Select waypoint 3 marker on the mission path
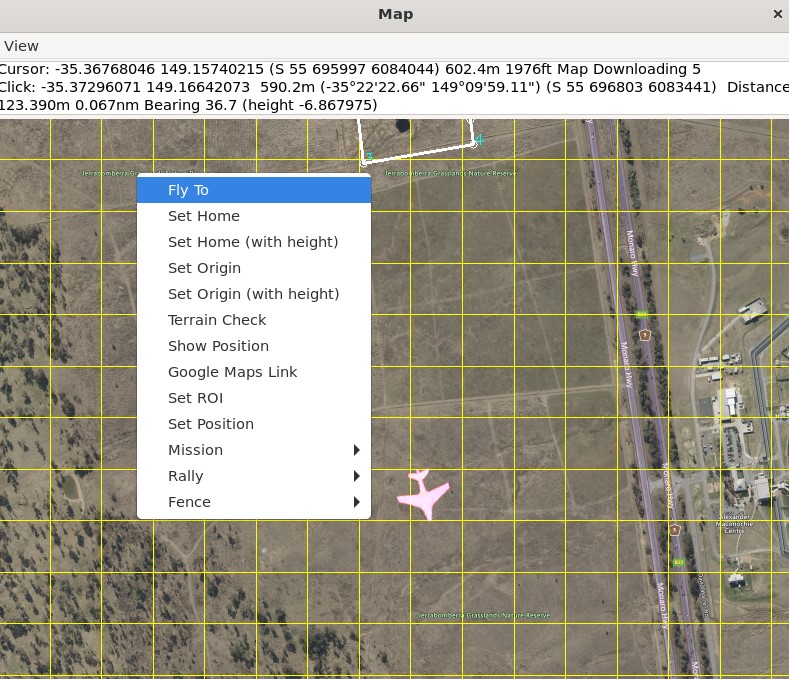789x679 pixels. coord(364,160)
